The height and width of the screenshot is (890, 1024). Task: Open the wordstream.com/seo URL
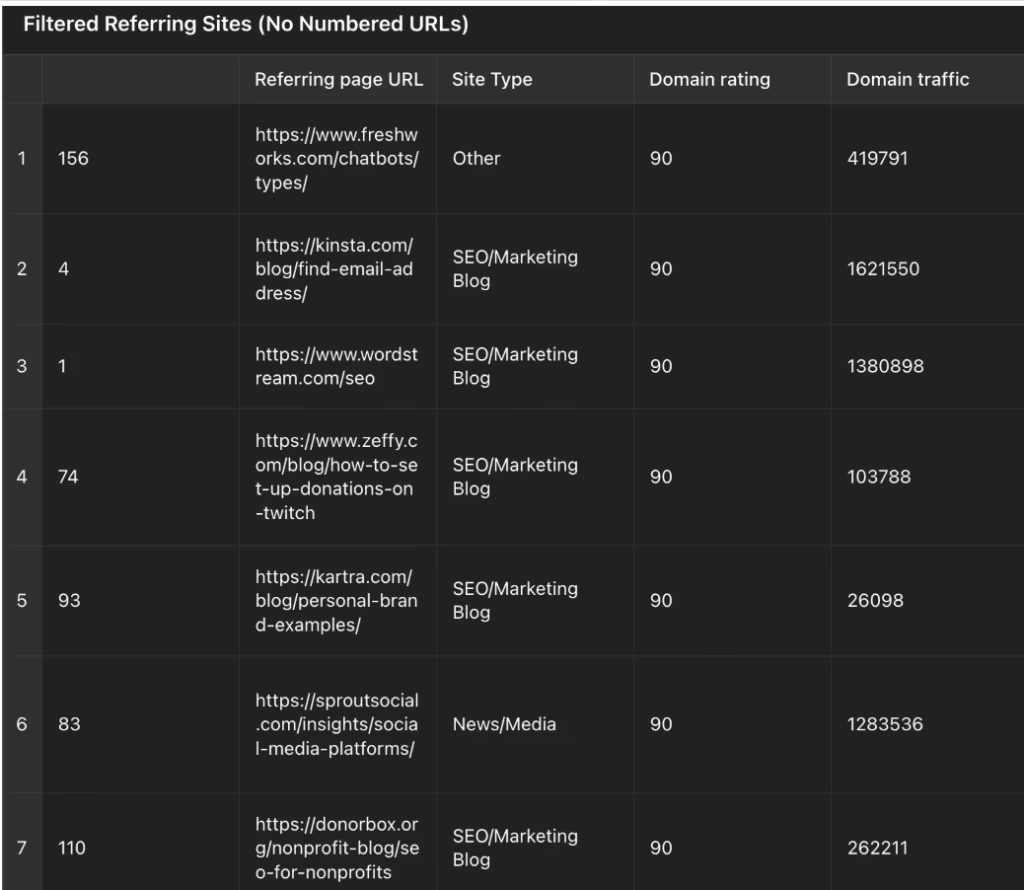[336, 366]
